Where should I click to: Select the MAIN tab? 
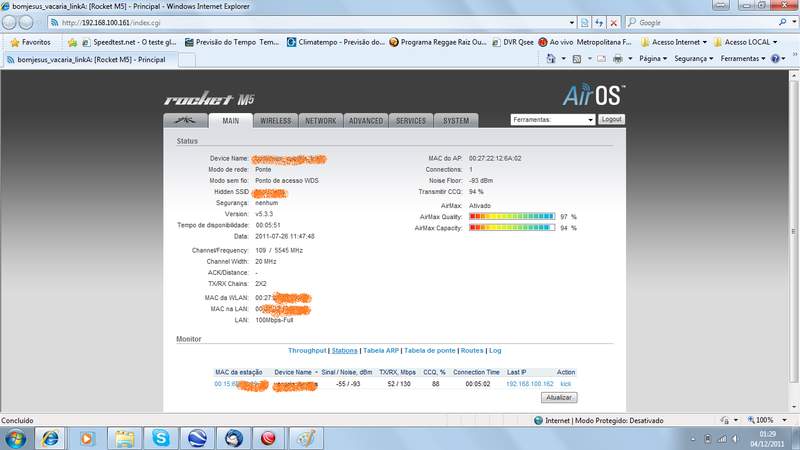[231, 120]
